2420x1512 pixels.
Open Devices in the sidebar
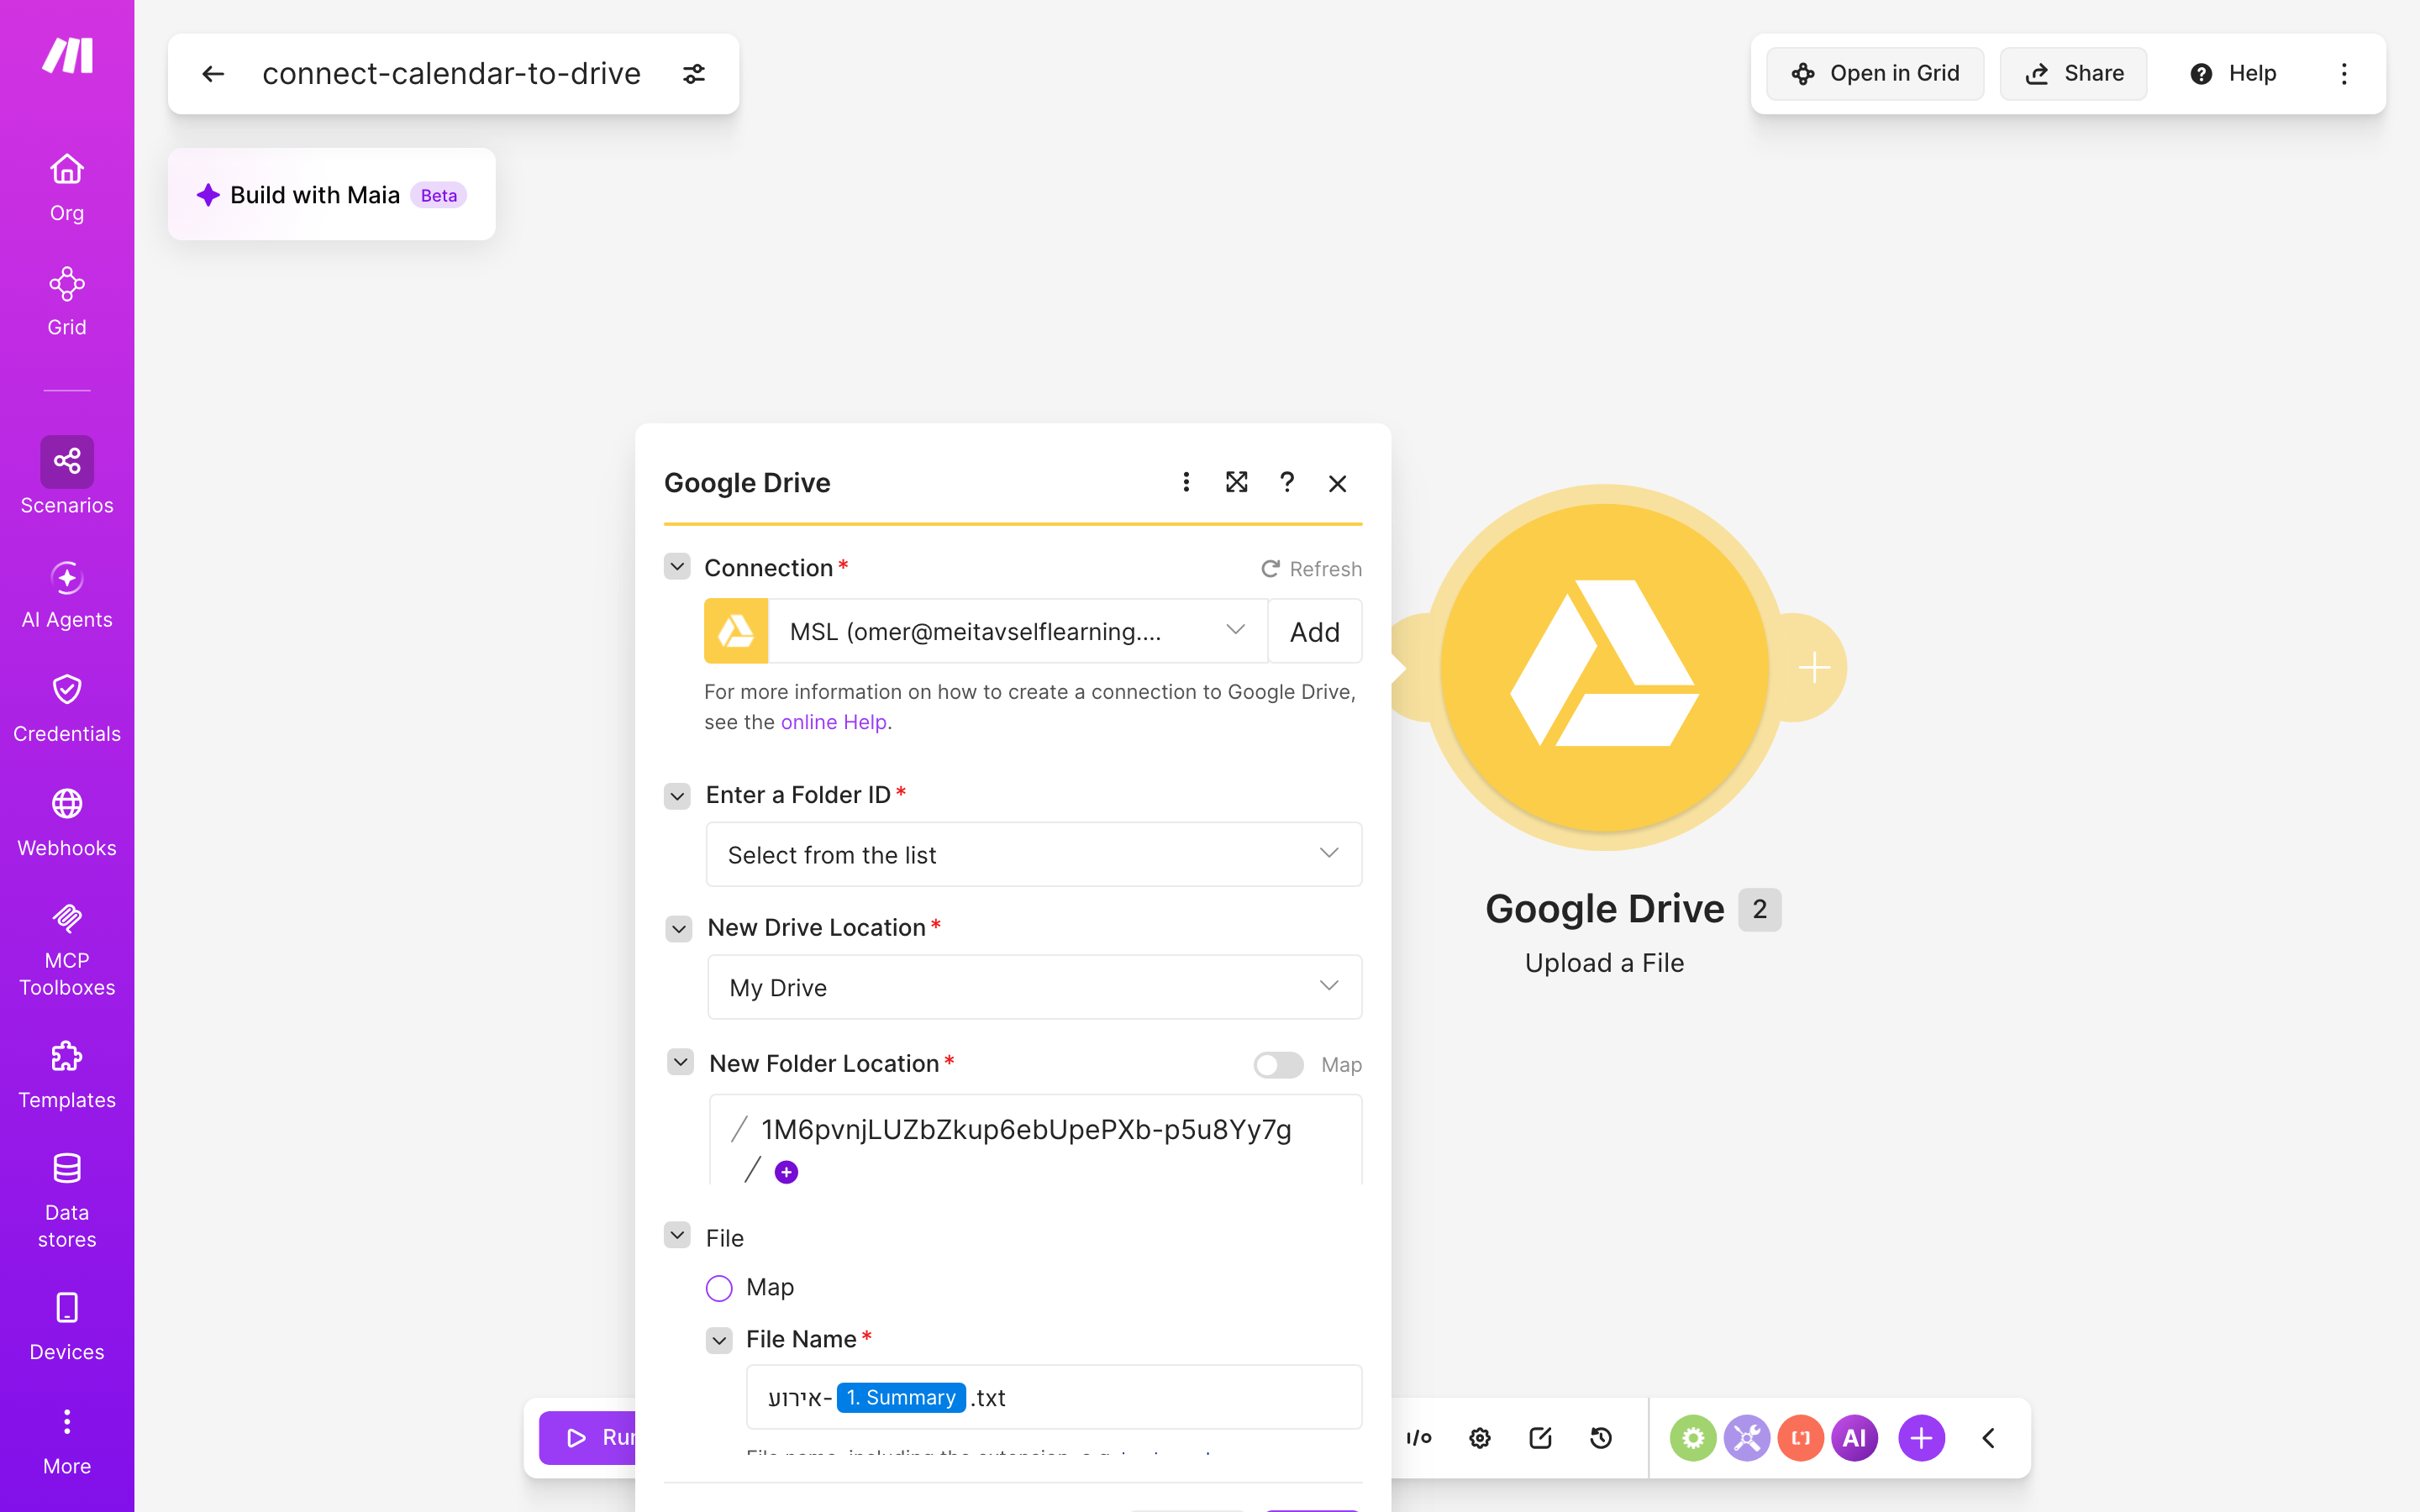[x=67, y=1327]
